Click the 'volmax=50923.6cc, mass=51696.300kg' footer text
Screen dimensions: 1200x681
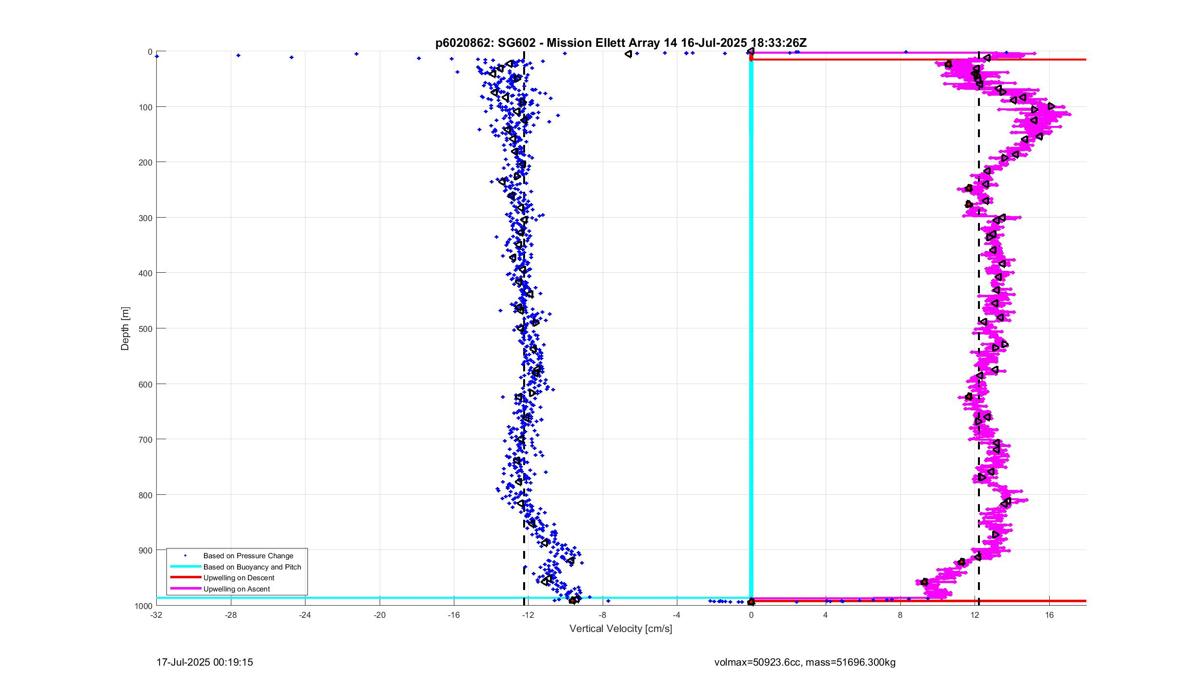805,662
